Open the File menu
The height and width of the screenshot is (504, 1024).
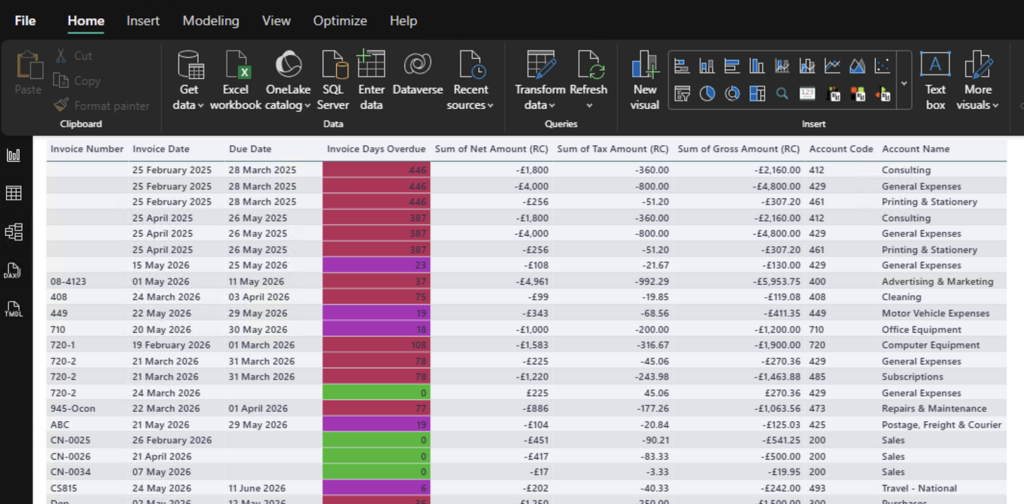pos(25,21)
